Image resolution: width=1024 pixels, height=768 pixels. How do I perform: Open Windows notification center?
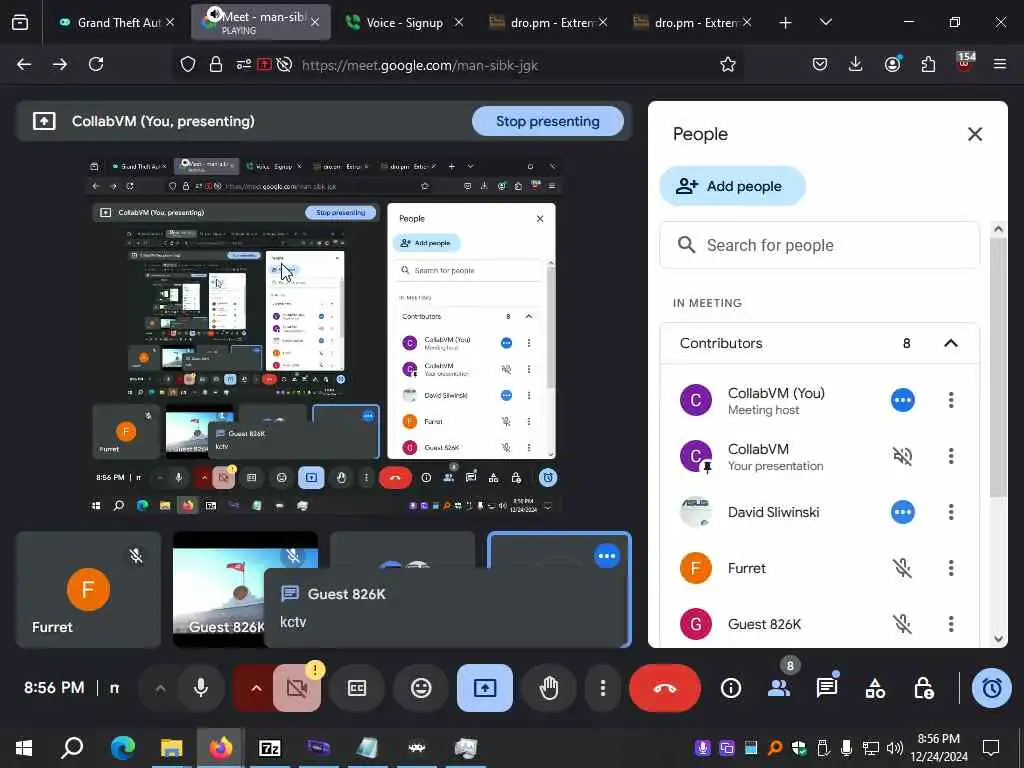coord(991,748)
